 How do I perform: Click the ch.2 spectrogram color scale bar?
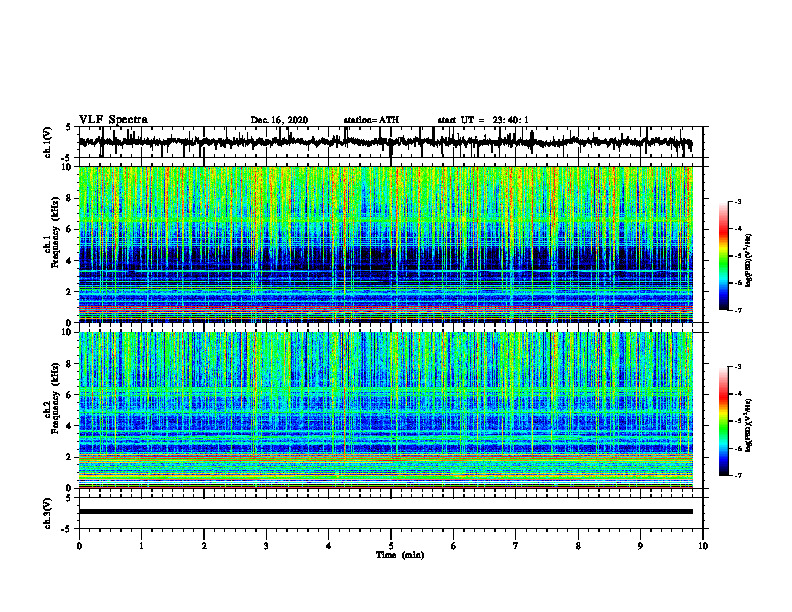coord(724,421)
